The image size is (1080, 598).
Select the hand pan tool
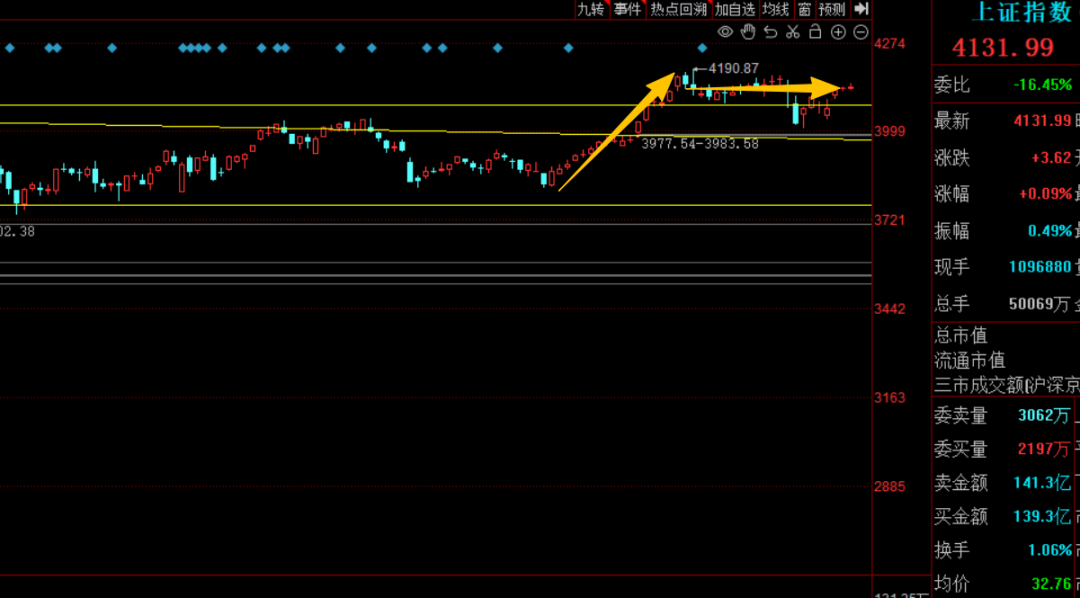pos(748,31)
